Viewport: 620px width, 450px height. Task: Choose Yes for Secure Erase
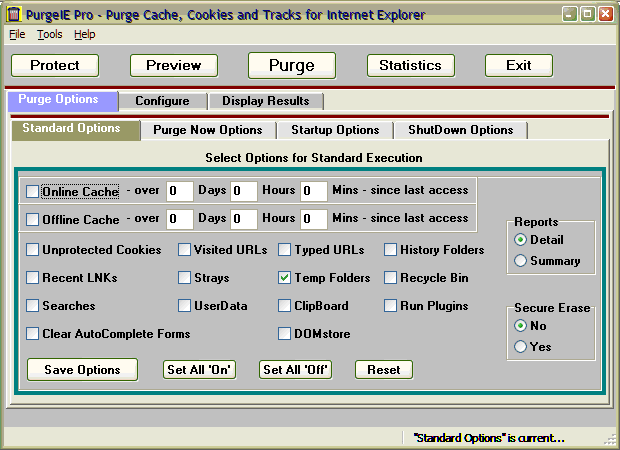520,347
